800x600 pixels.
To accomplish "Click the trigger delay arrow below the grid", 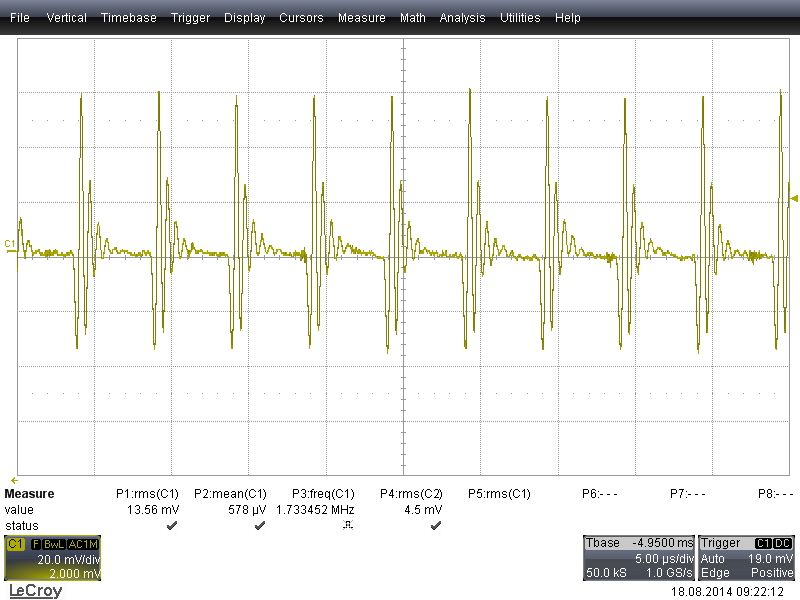I will [x=14, y=481].
